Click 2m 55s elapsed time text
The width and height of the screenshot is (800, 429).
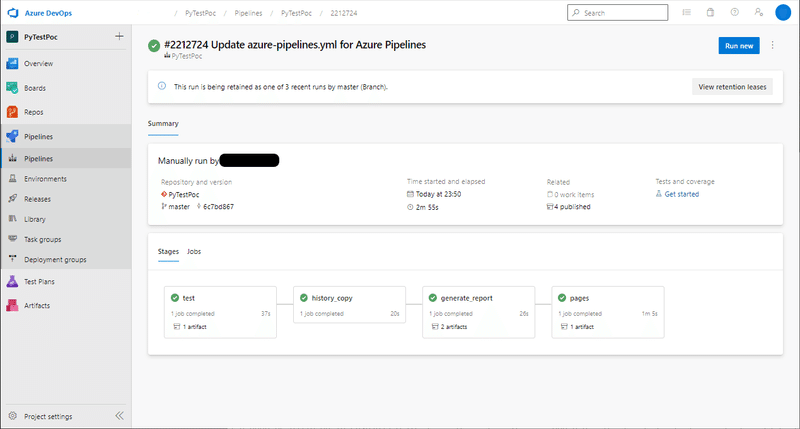[427, 207]
